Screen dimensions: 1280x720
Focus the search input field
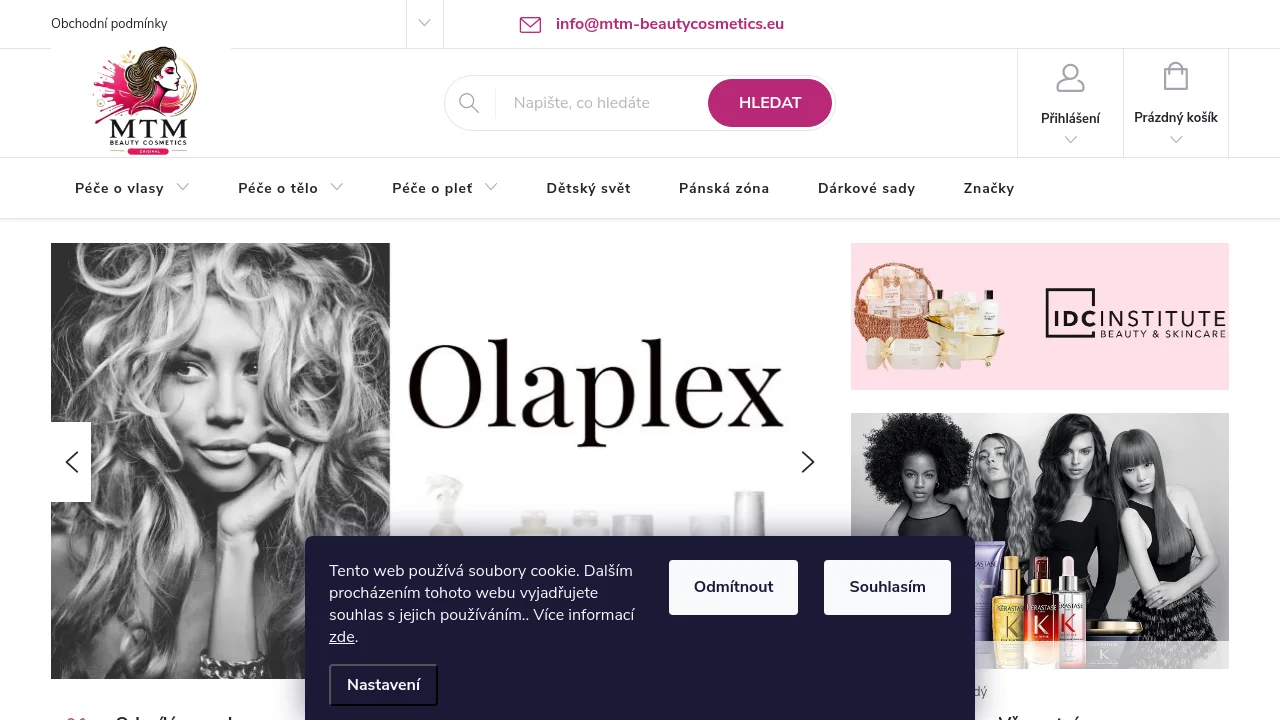pyautogui.click(x=602, y=103)
